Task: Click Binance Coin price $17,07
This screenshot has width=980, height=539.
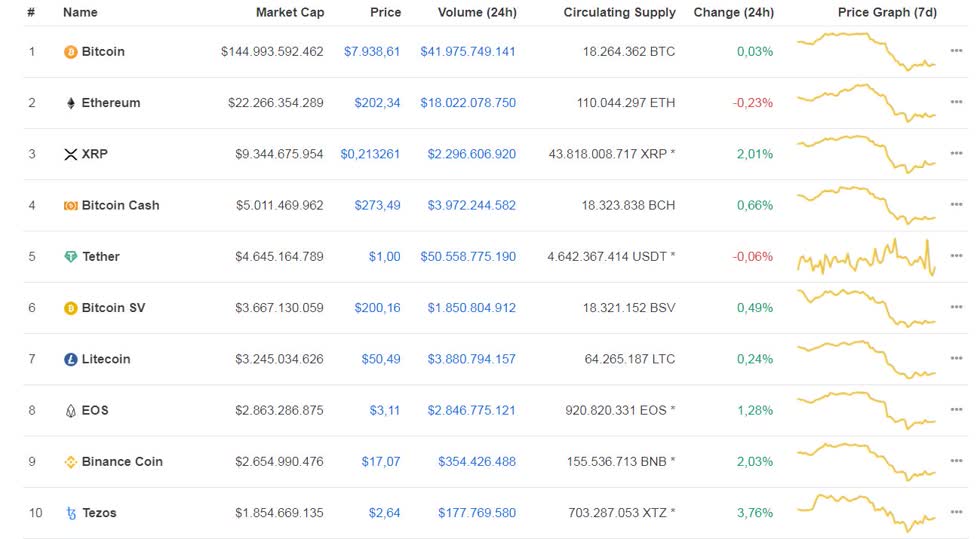Action: tap(381, 461)
